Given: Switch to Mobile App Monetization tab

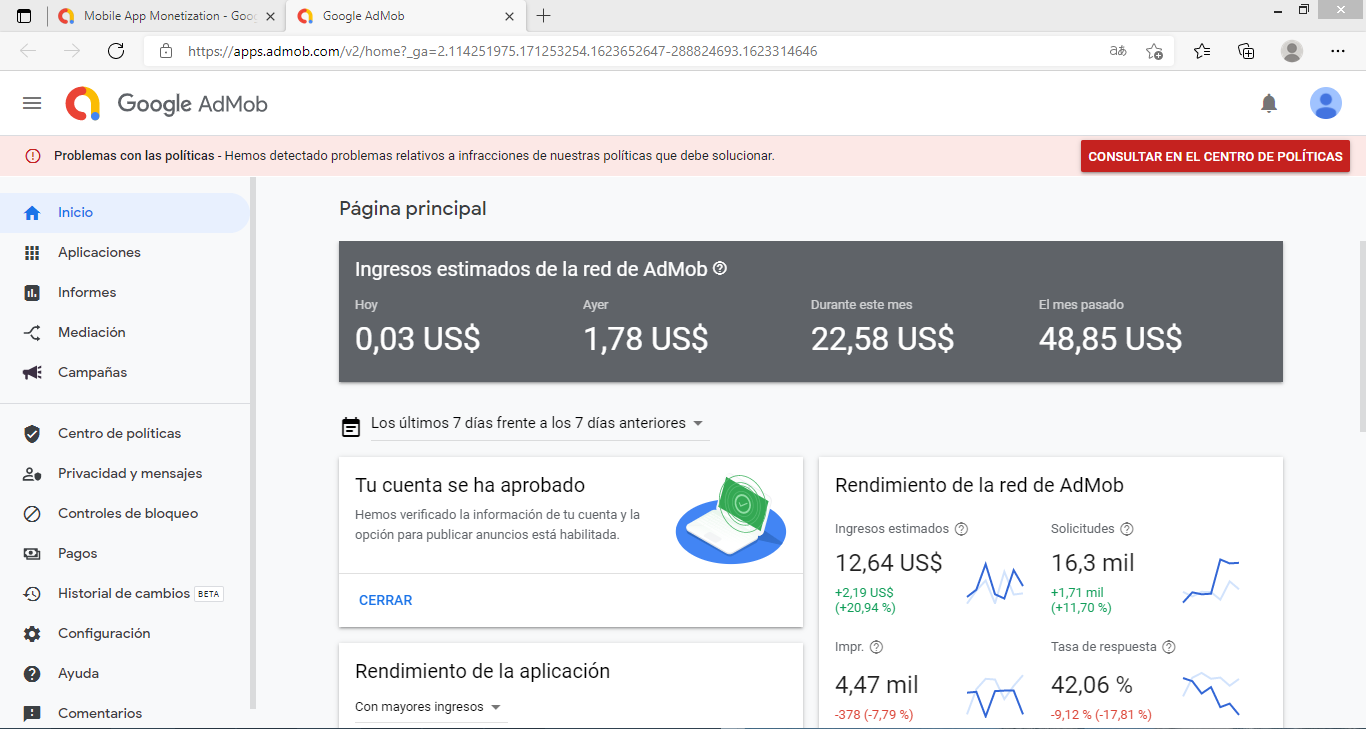Looking at the screenshot, I should 167,16.
